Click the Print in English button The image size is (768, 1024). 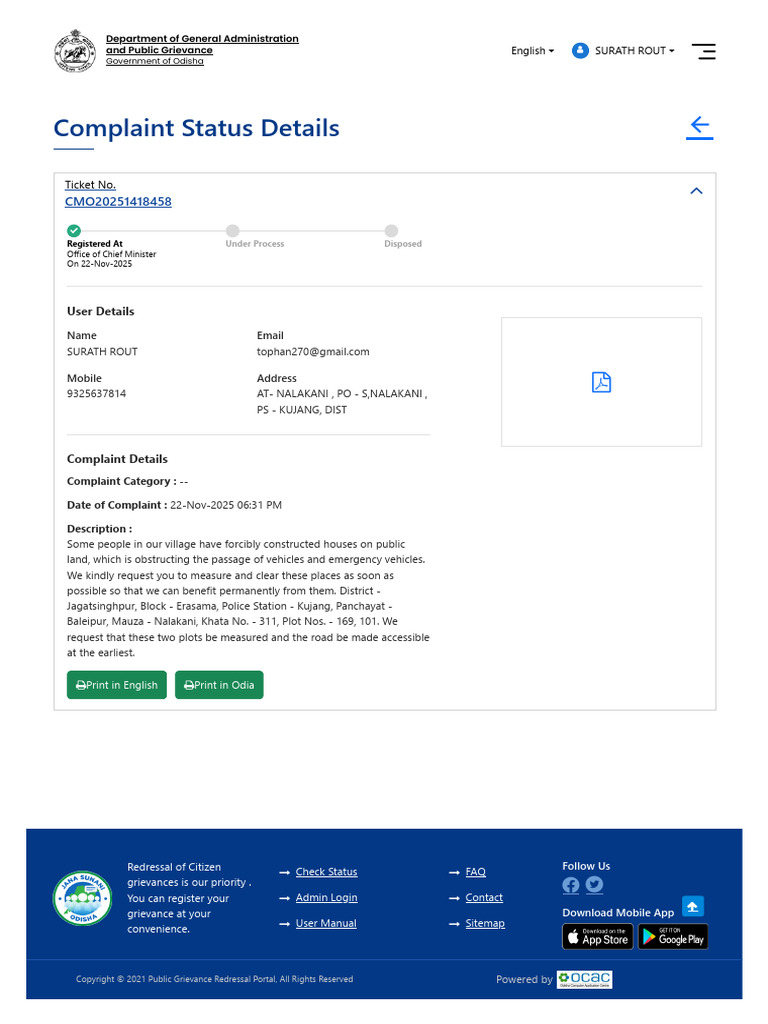117,685
